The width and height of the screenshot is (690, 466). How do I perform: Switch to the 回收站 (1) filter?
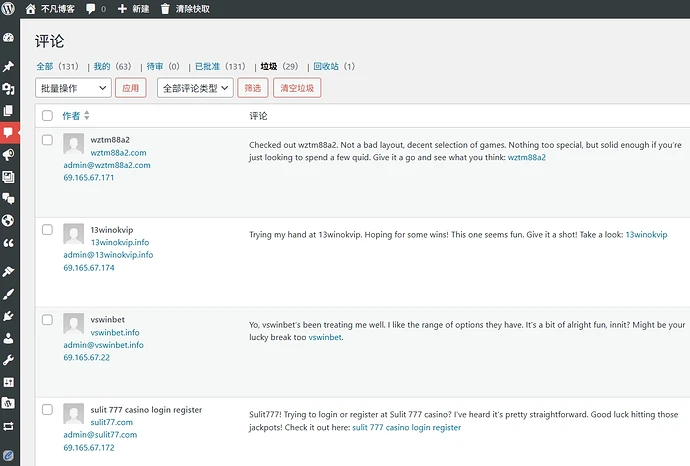pyautogui.click(x=334, y=66)
